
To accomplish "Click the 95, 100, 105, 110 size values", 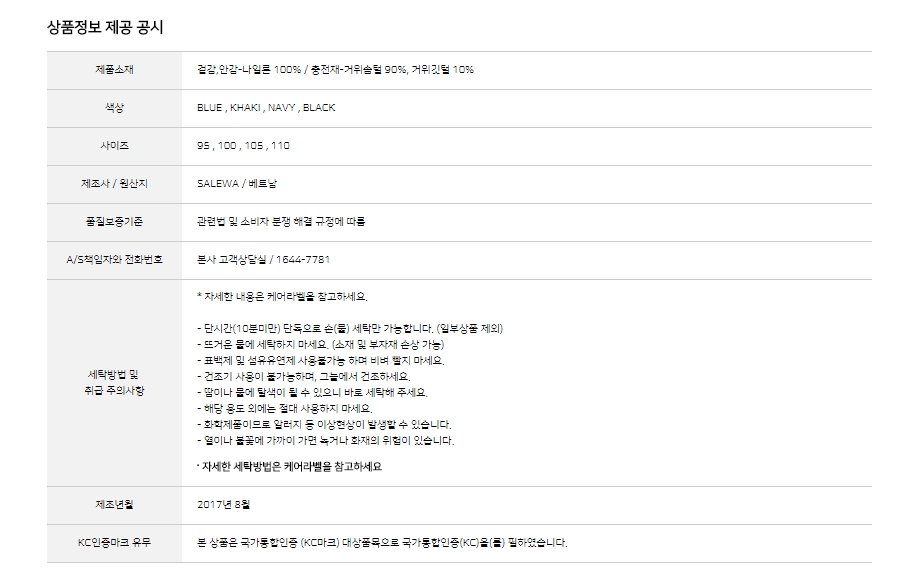I will tap(244, 146).
